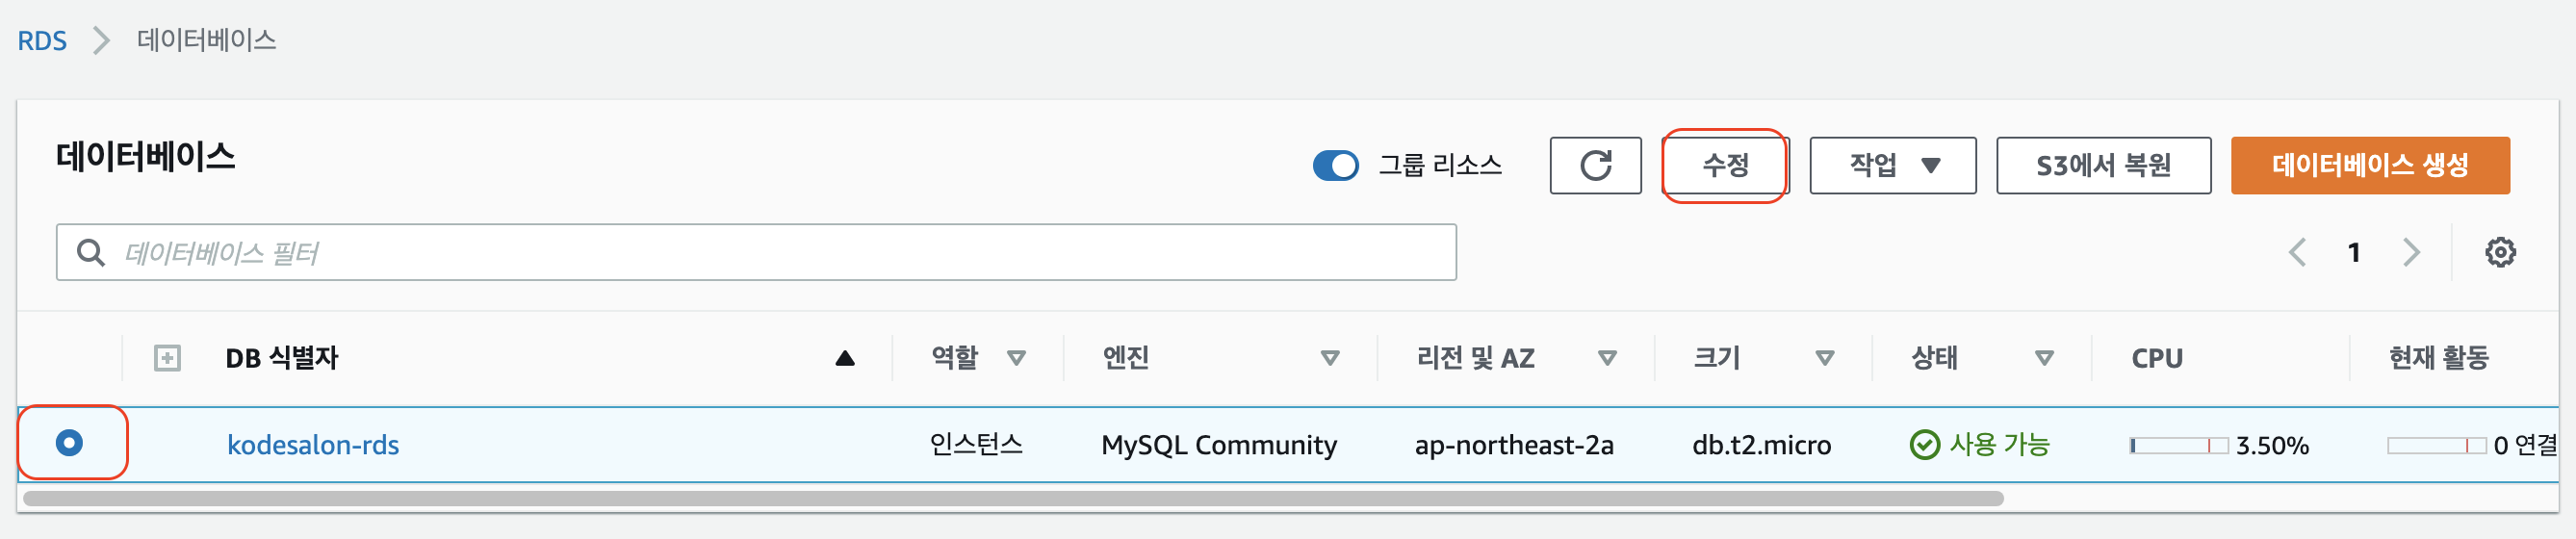This screenshot has width=2576, height=539.
Task: Go to the previous page arrow
Action: [x=2297, y=252]
